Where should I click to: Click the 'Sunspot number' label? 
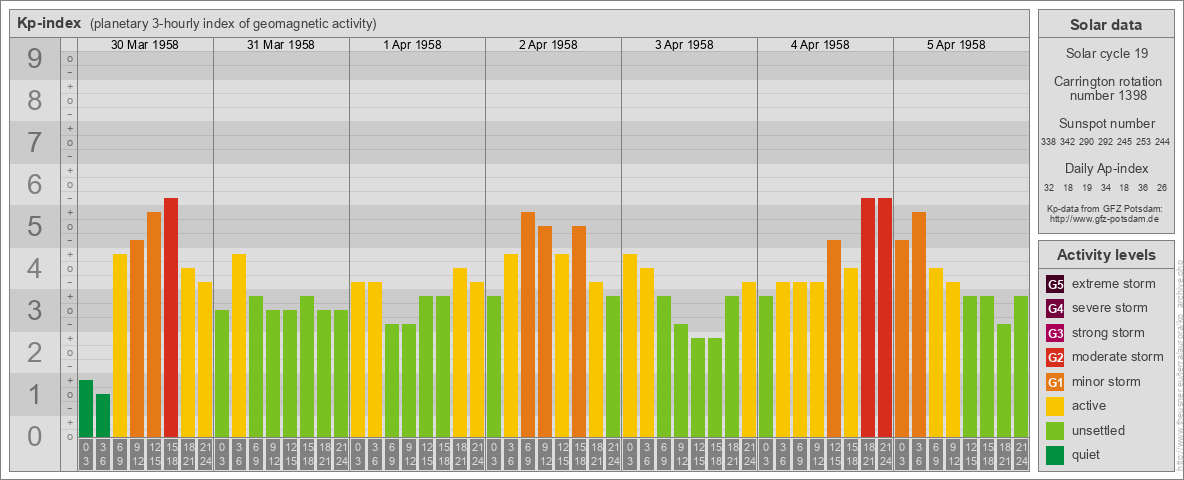pyautogui.click(x=1106, y=124)
